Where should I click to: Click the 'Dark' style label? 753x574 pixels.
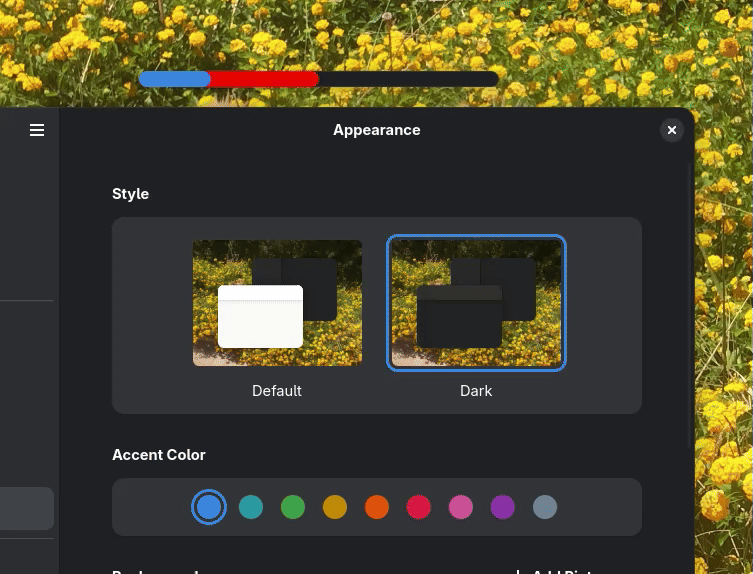pos(476,391)
